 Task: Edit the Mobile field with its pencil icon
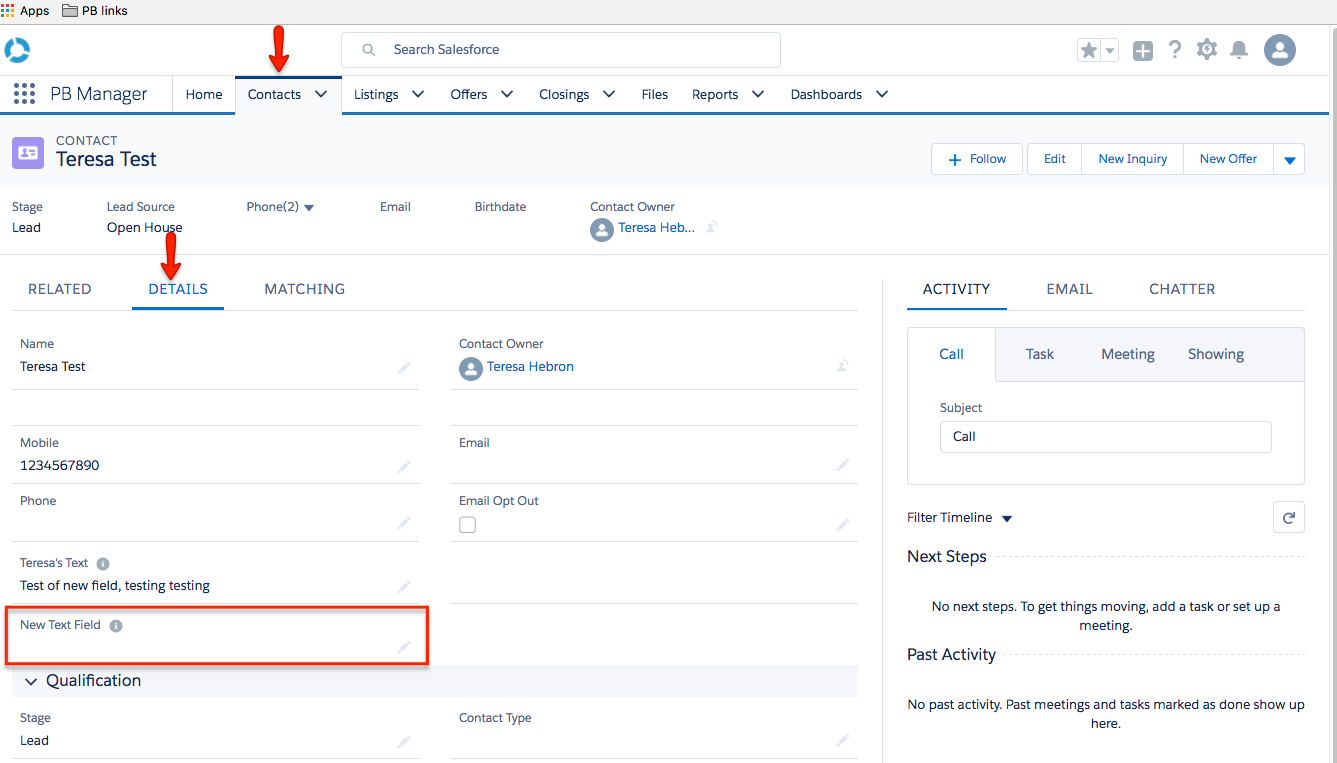(x=404, y=467)
